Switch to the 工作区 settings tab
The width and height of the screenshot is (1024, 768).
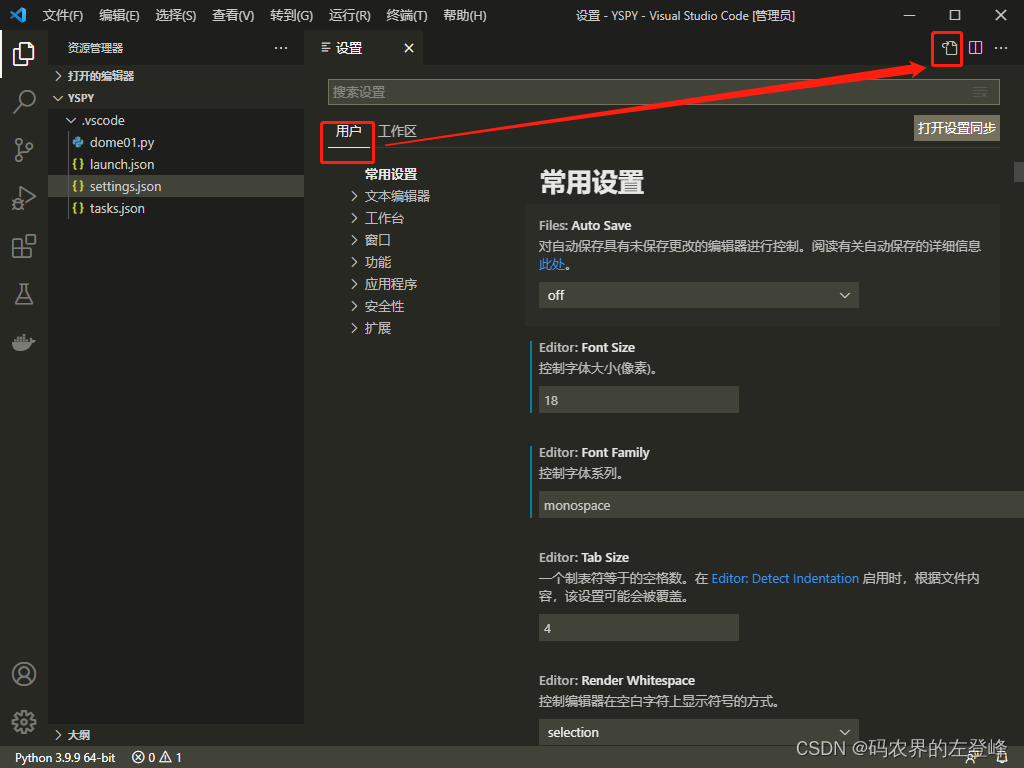pyautogui.click(x=397, y=131)
